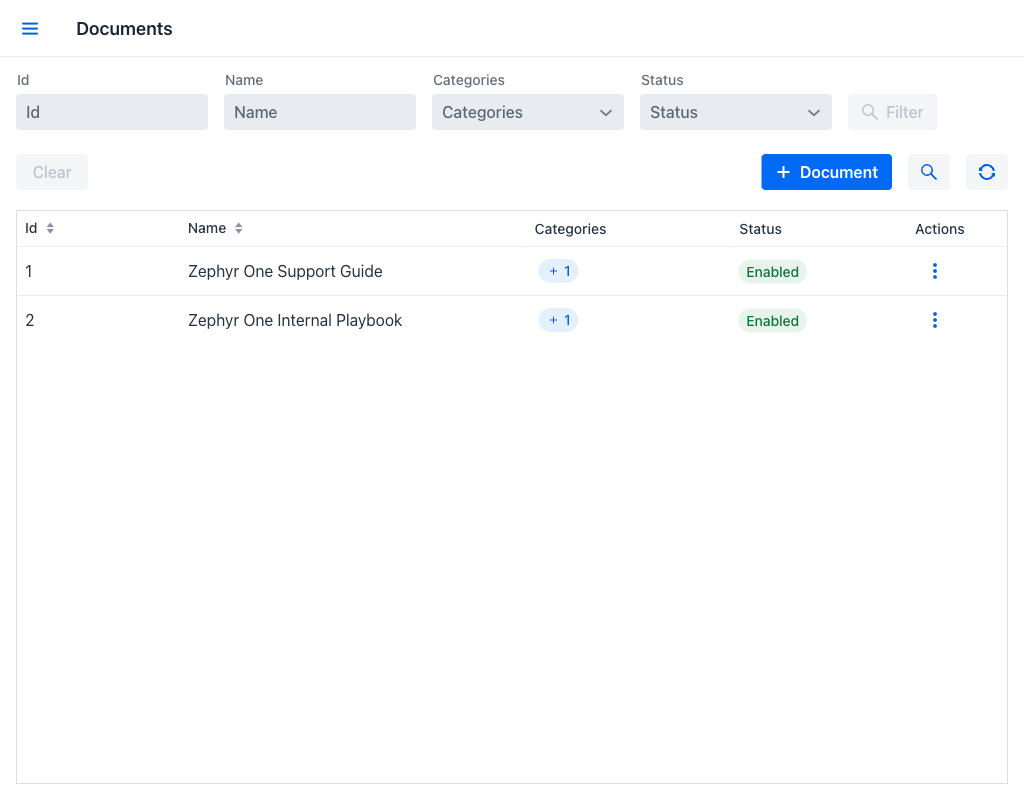Click the Id filter input field
Screen dimensions: 1024x800
pyautogui.click(x=112, y=112)
